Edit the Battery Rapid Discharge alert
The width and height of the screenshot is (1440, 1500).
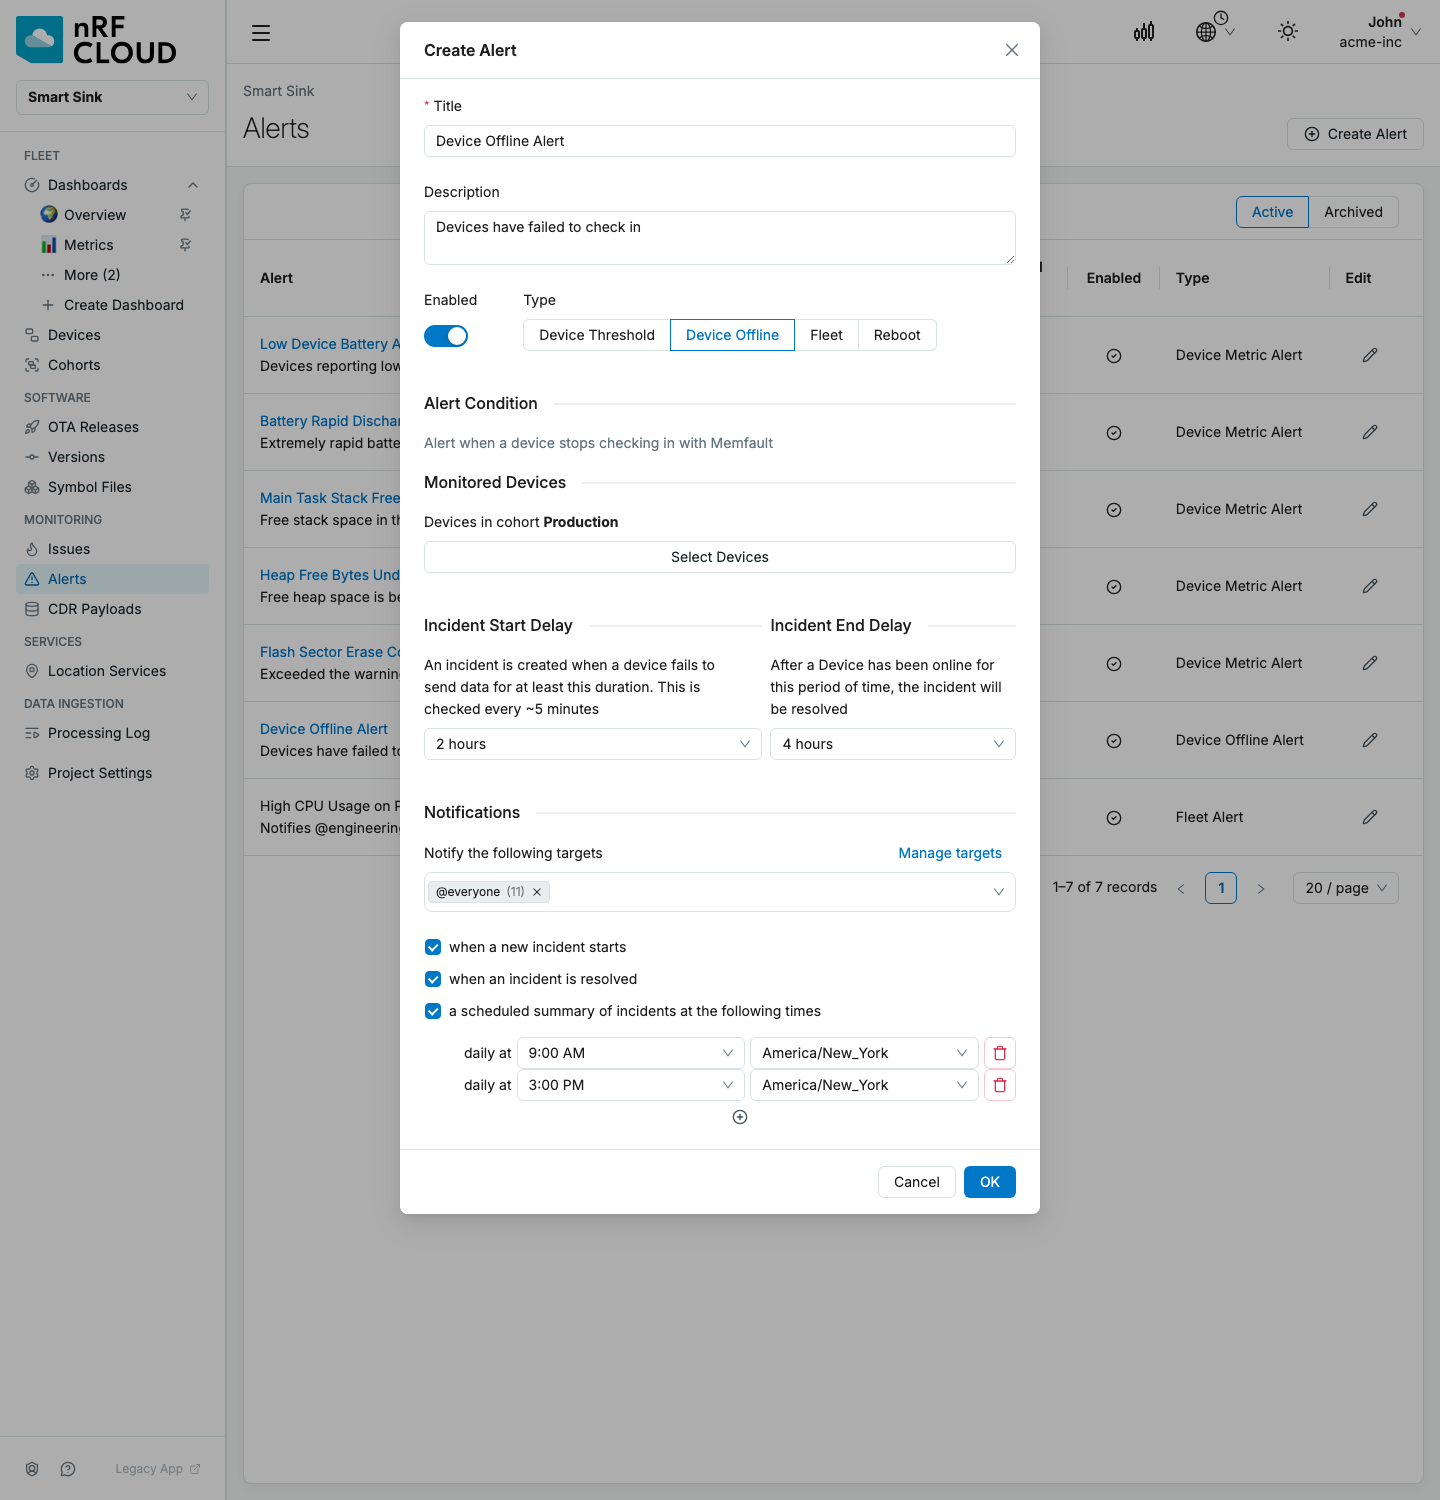[1370, 432]
